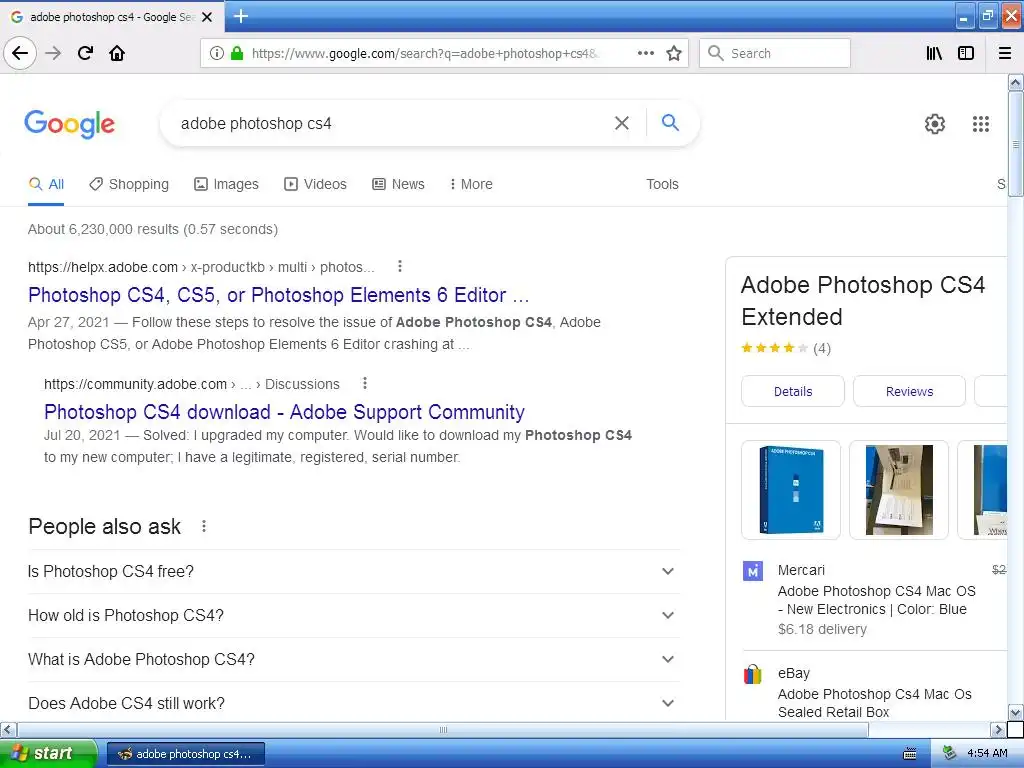Click the blue Google search magnifier
Screen dimensions: 1024x768
coord(670,122)
